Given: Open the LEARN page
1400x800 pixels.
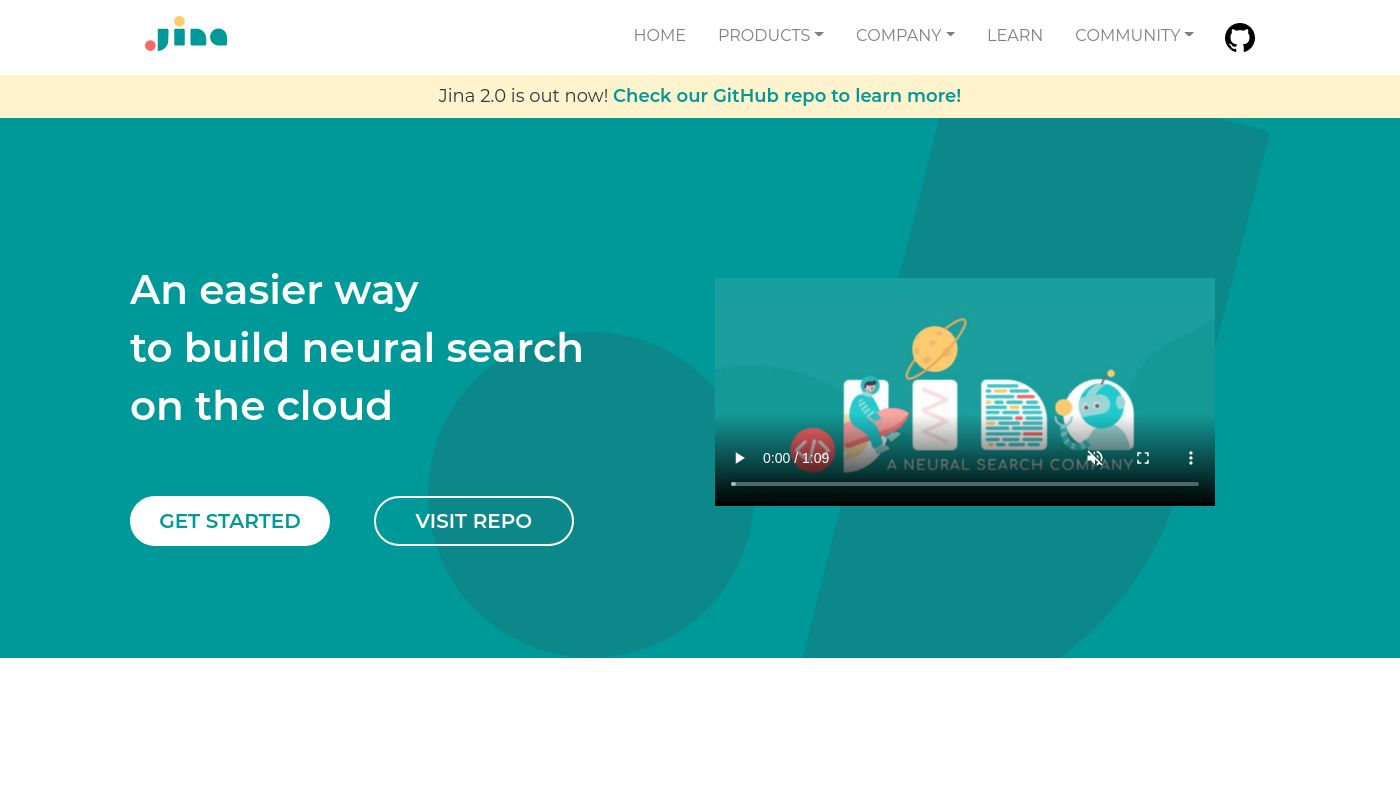Looking at the screenshot, I should click(1015, 36).
